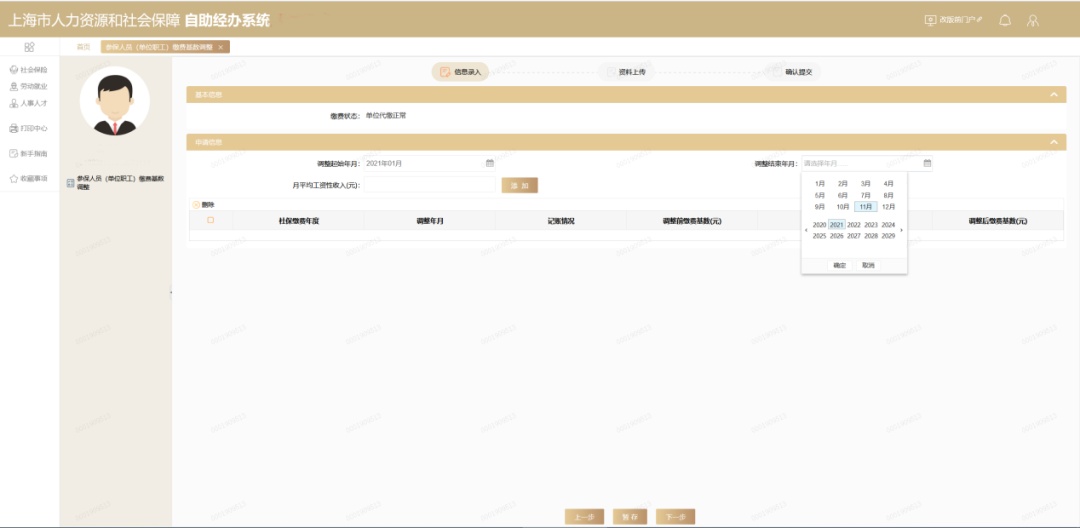Select 1月 in the month picker

click(x=820, y=184)
